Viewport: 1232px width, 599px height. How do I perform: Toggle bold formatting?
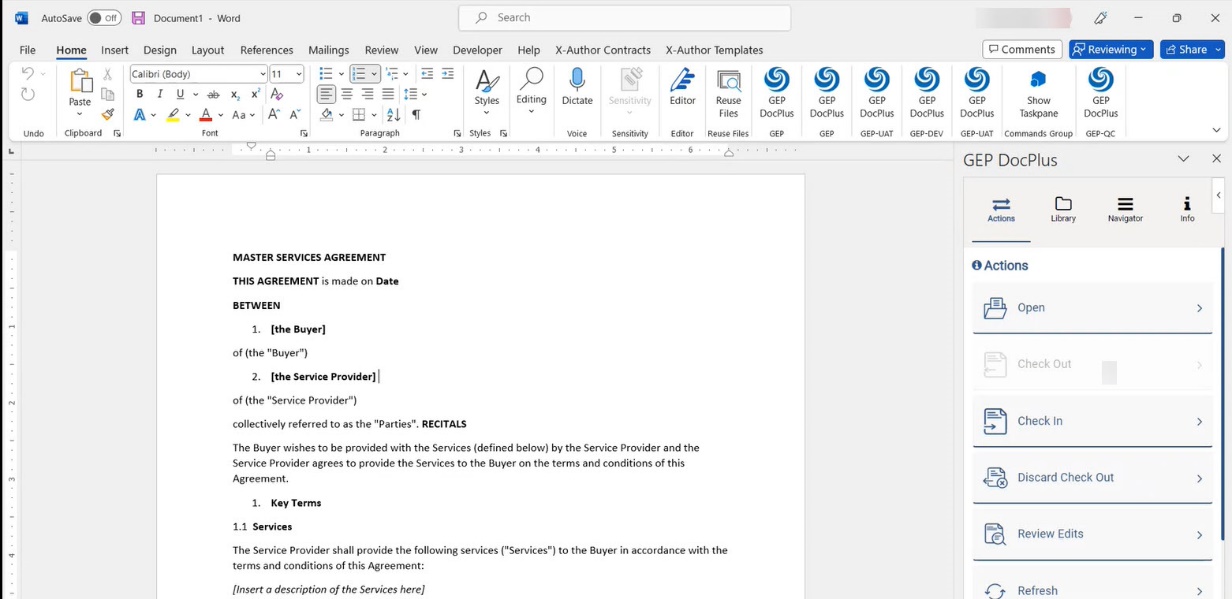click(140, 94)
